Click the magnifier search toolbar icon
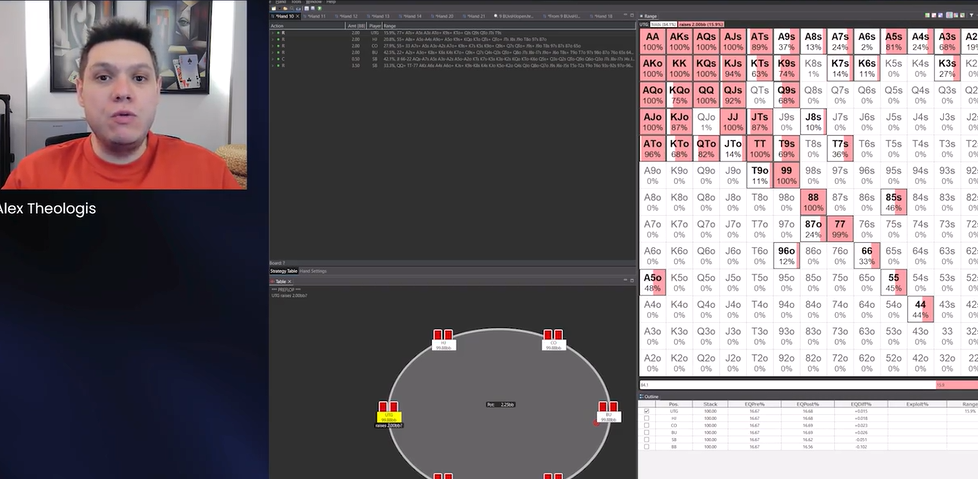 point(292,8)
